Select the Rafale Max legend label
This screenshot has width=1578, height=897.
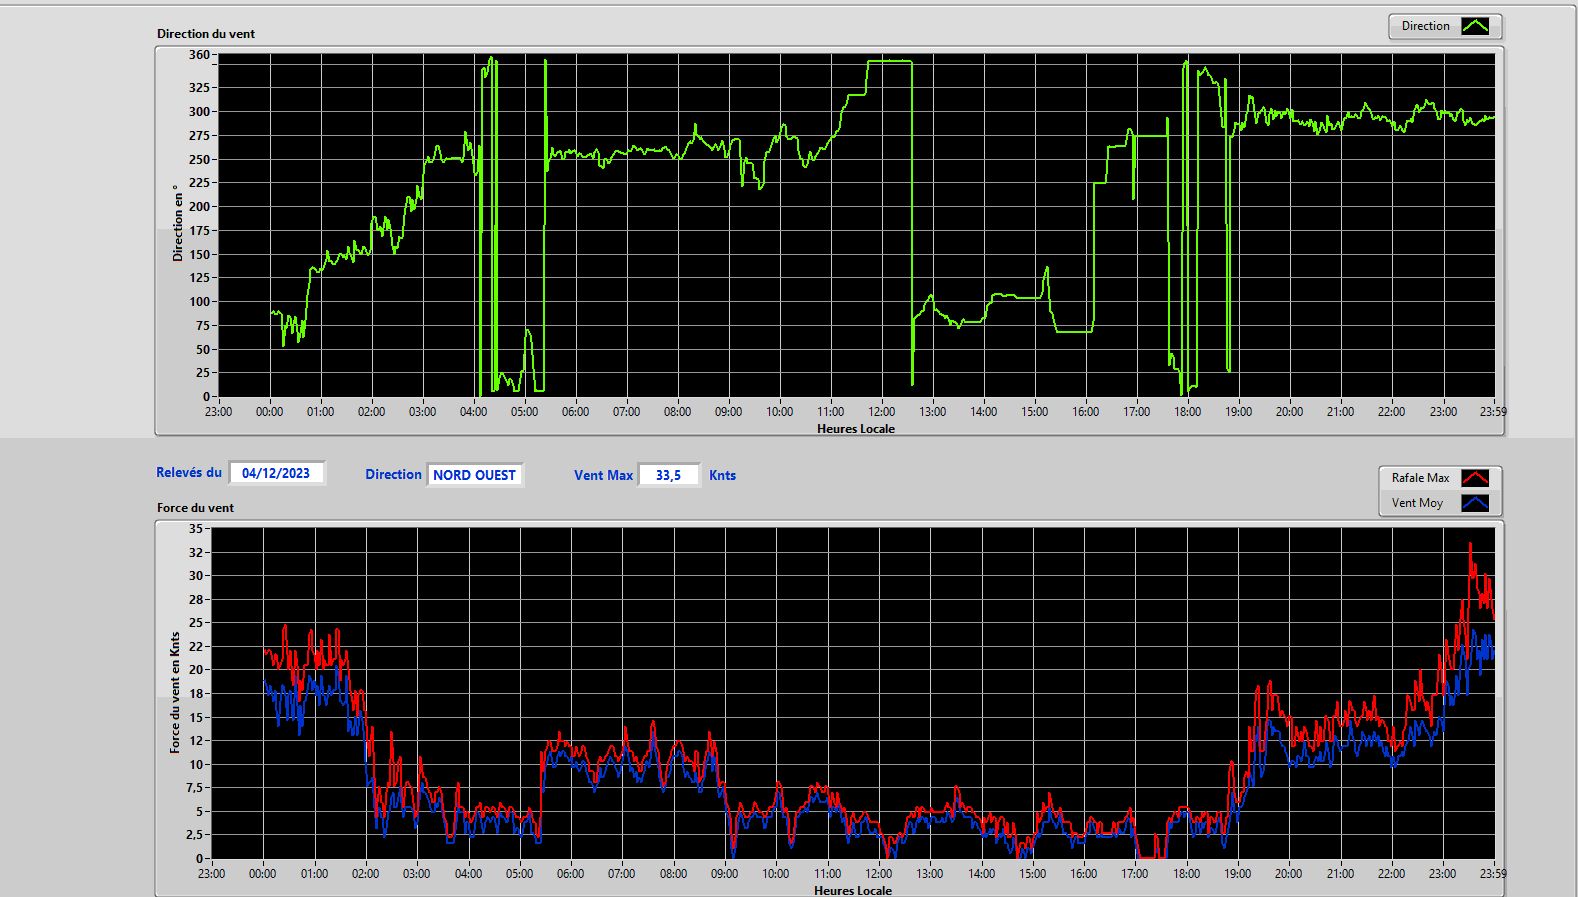[x=1420, y=478]
